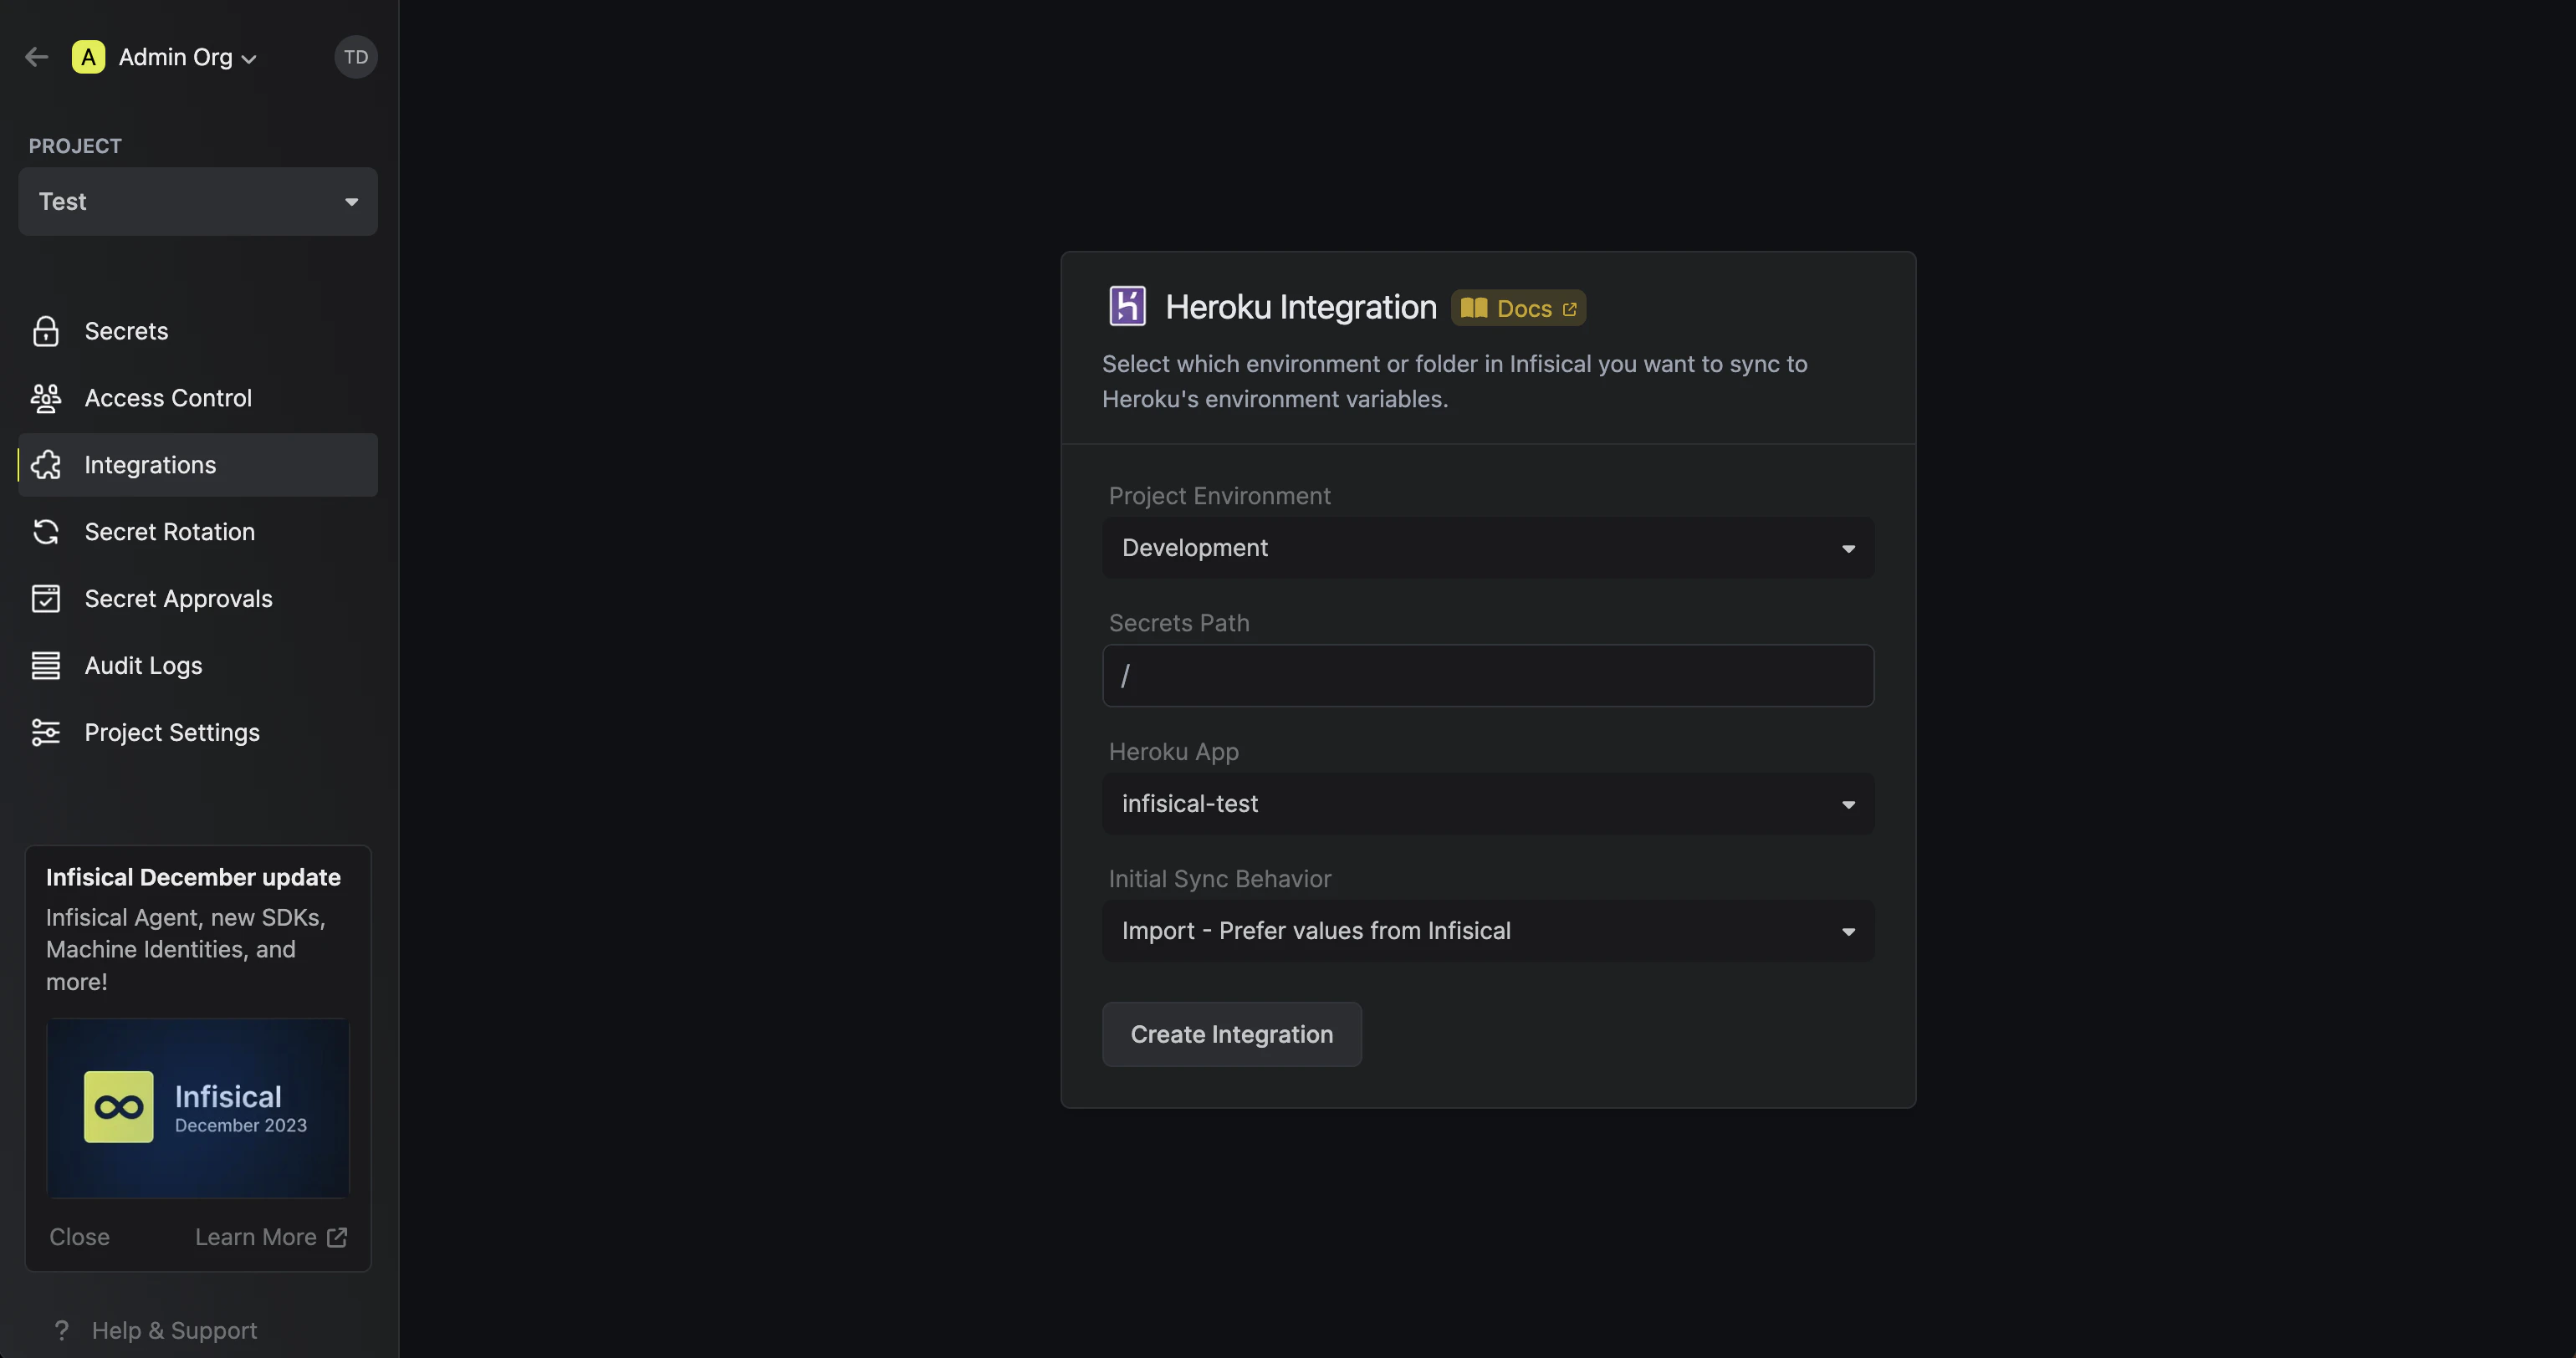Go back using the left arrow icon
Screen dimensions: 2576x1358
[x=37, y=57]
